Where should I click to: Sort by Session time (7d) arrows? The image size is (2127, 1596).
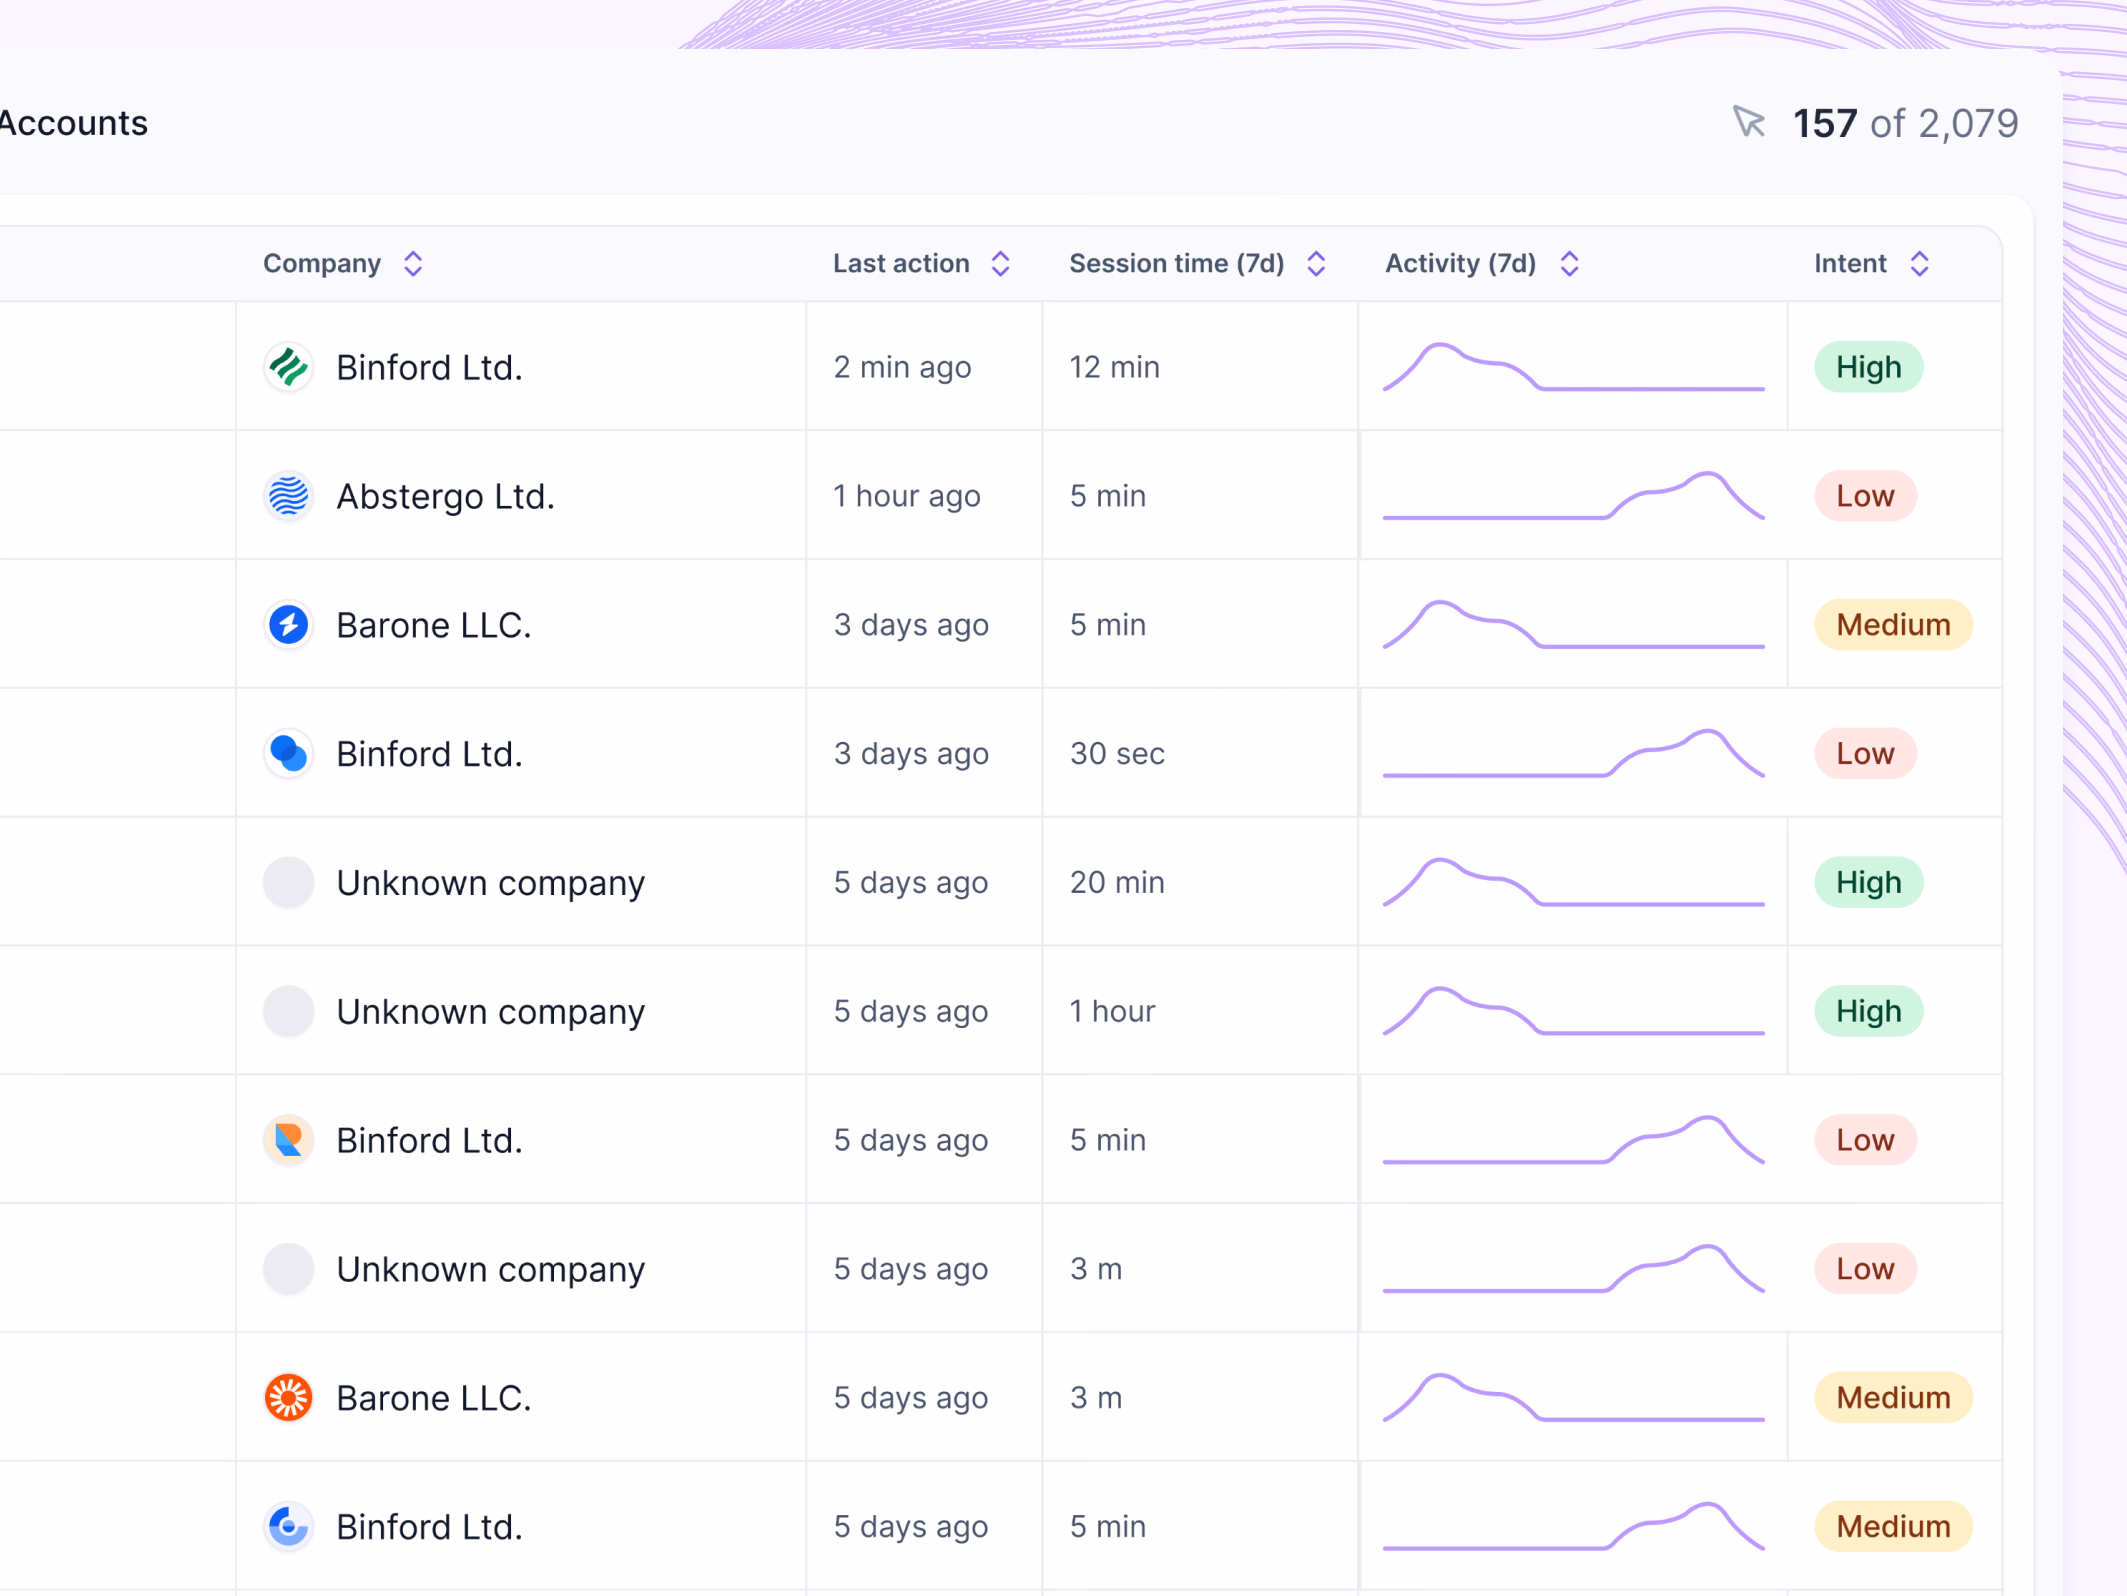pyautogui.click(x=1316, y=264)
